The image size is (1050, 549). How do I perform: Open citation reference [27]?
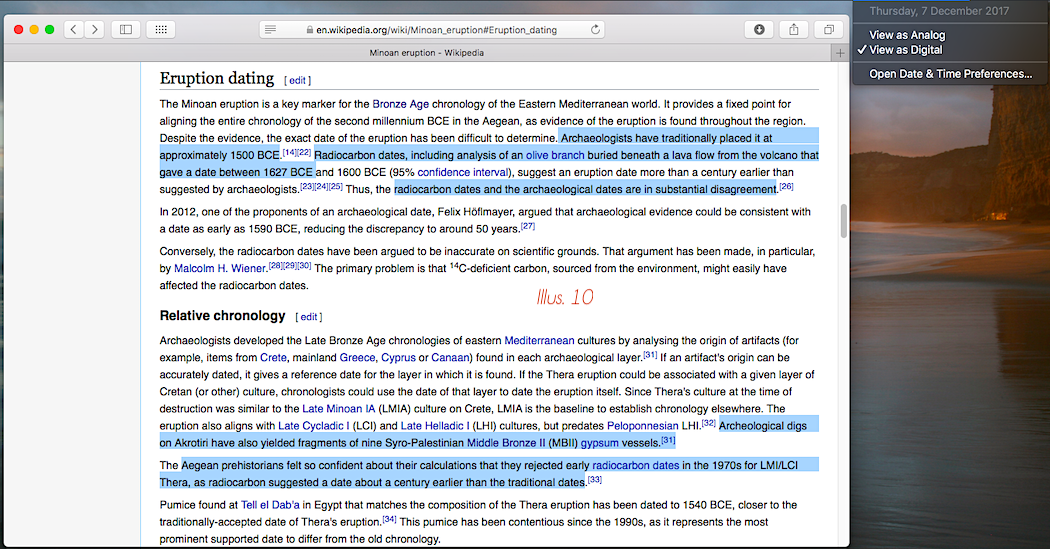(x=528, y=226)
